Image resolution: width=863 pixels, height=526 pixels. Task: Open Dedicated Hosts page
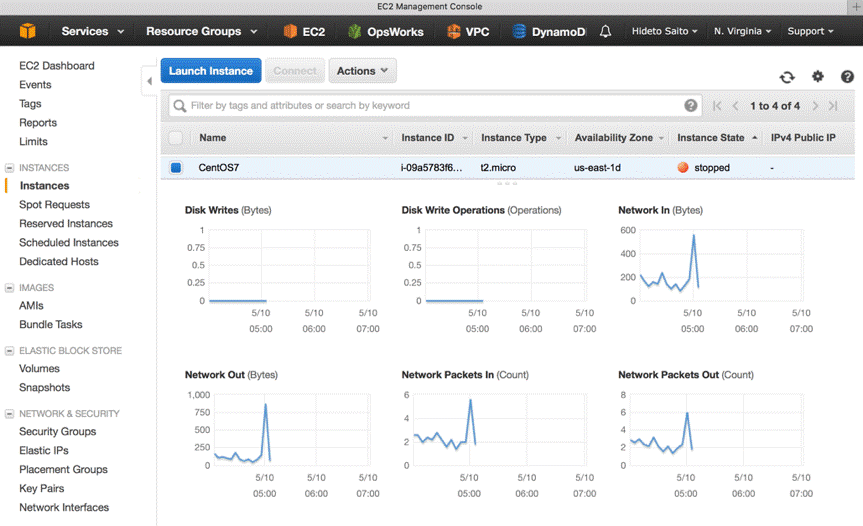[59, 261]
